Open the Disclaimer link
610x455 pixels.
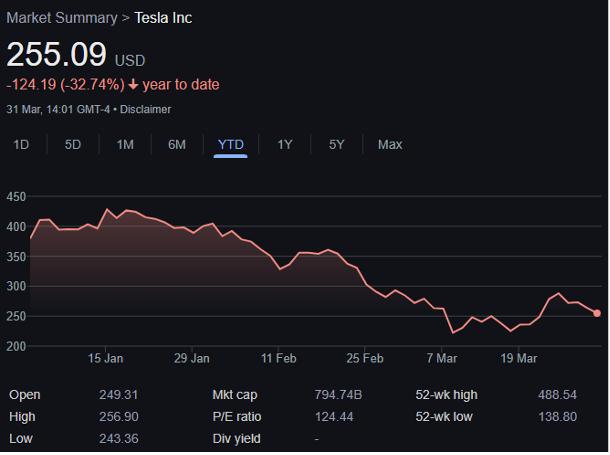(x=145, y=109)
